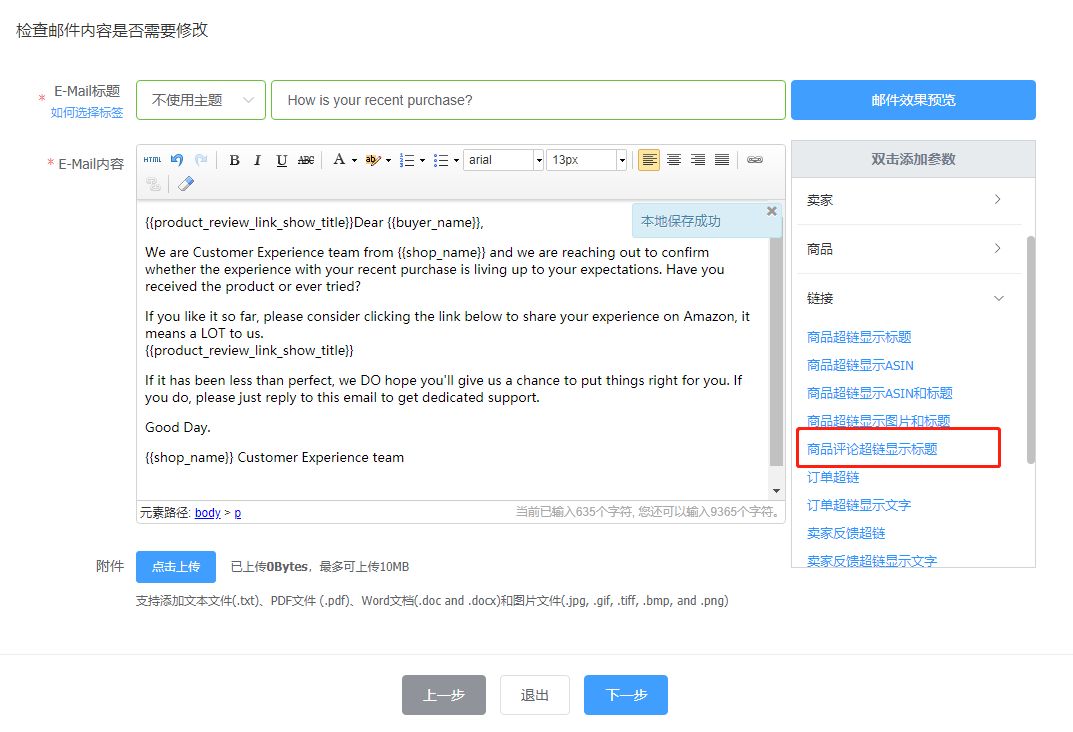1073x732 pixels.
Task: Toggle bold formatting
Action: click(234, 160)
